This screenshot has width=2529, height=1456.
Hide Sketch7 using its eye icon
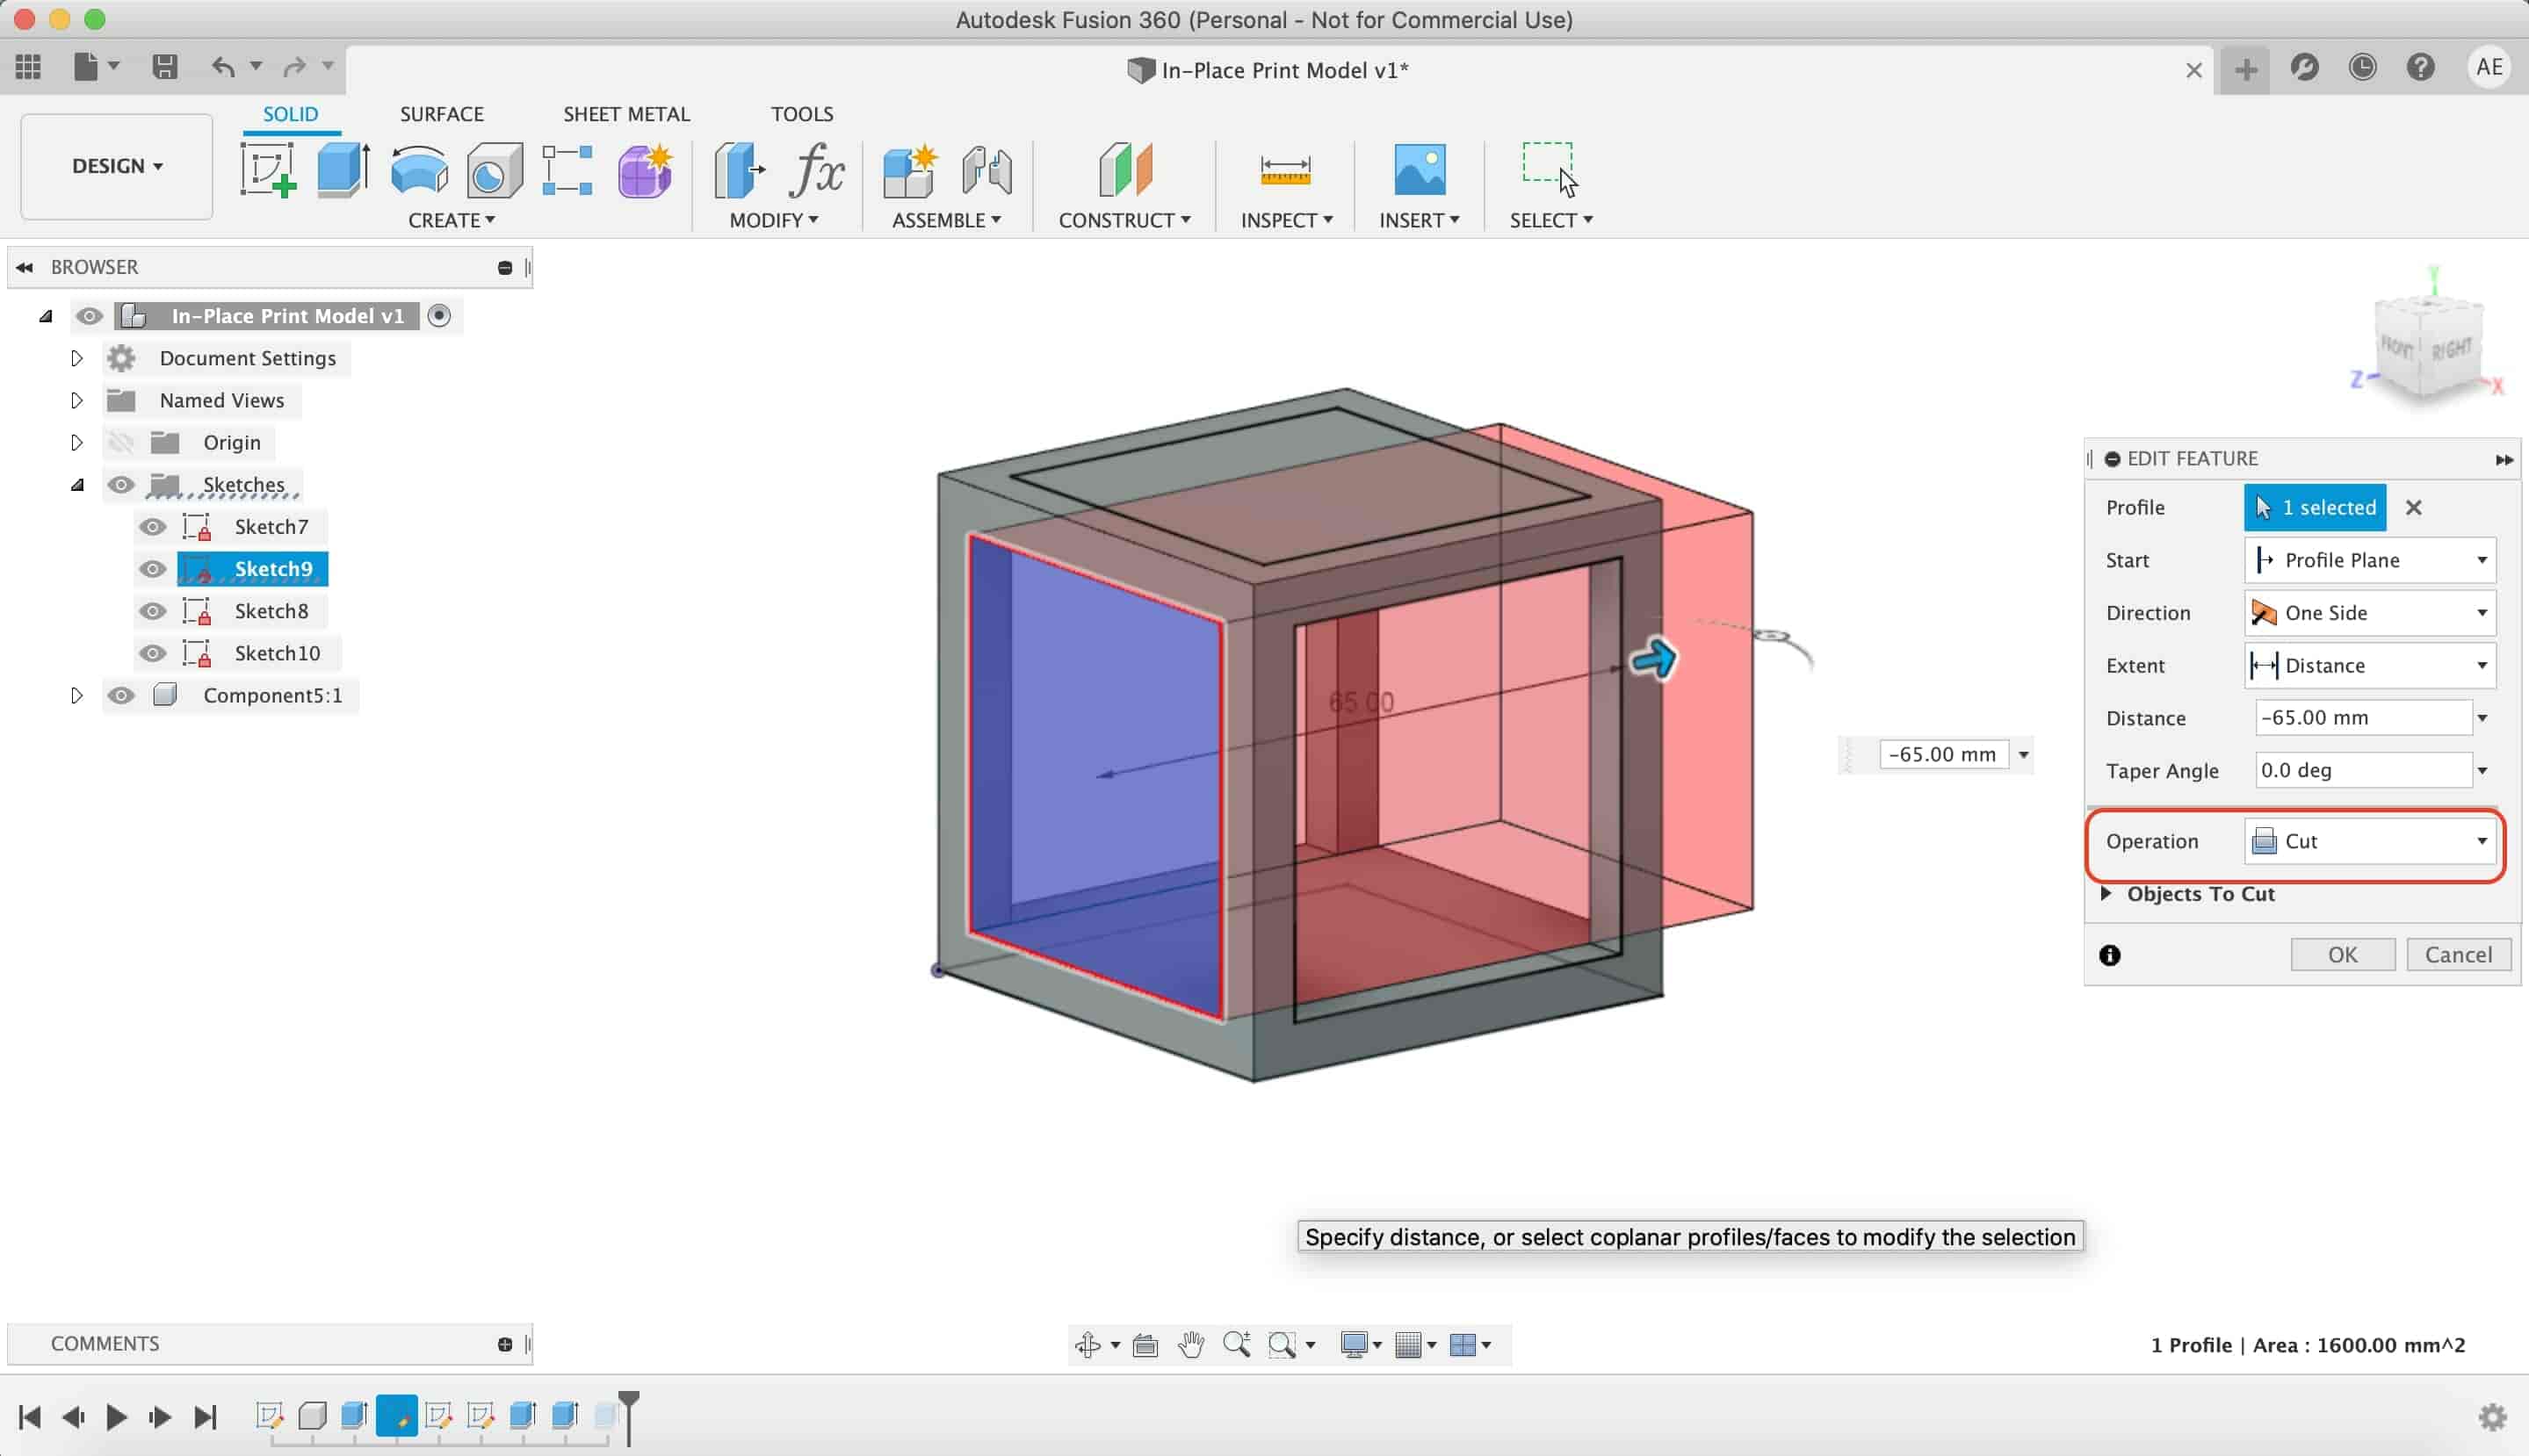pyautogui.click(x=152, y=527)
